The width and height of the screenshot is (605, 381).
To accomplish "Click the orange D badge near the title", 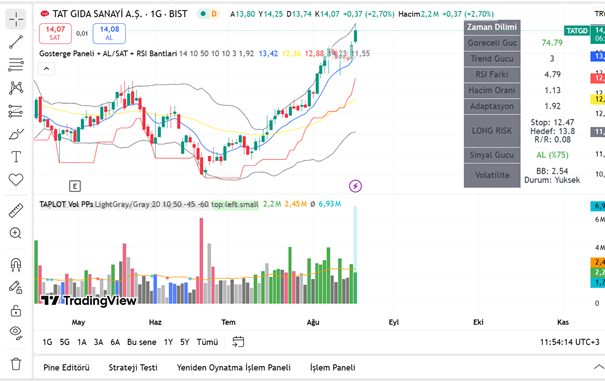I will coord(214,14).
